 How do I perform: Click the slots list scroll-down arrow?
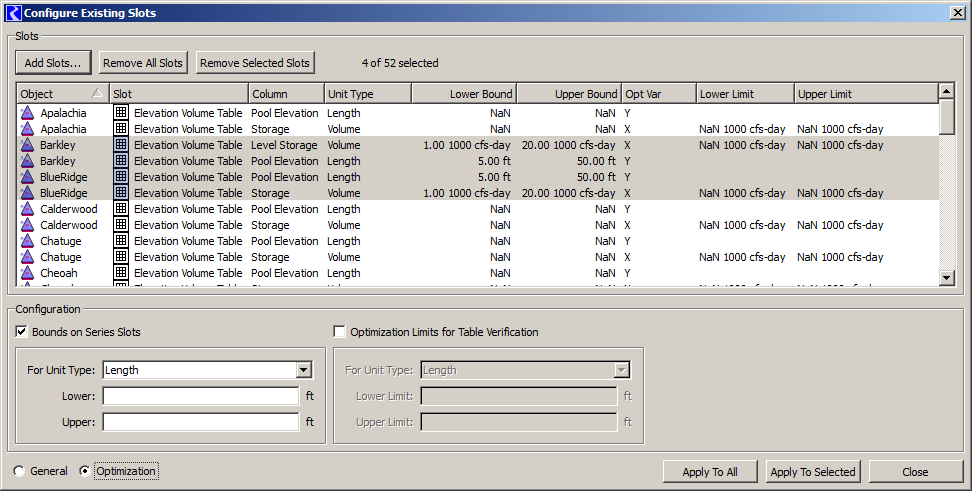(x=947, y=278)
